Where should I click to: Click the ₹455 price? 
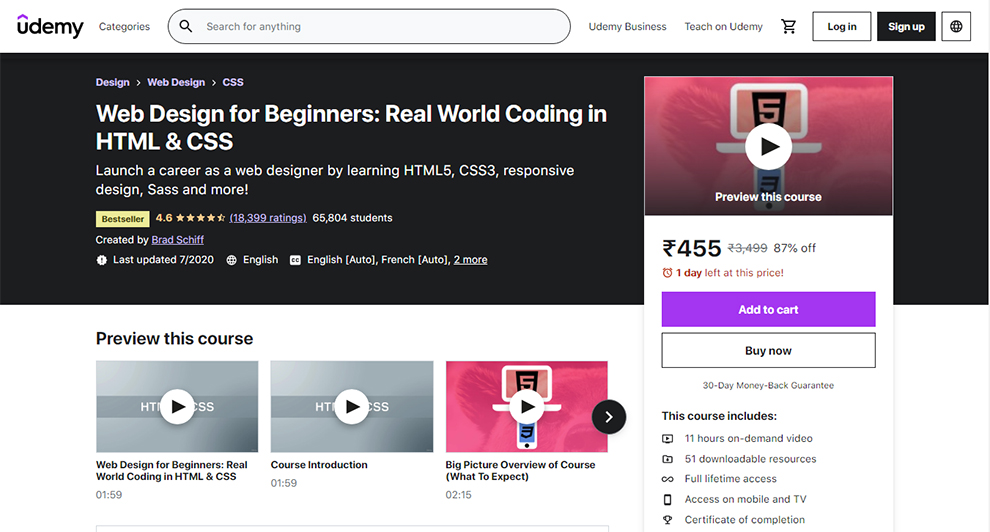coord(691,248)
